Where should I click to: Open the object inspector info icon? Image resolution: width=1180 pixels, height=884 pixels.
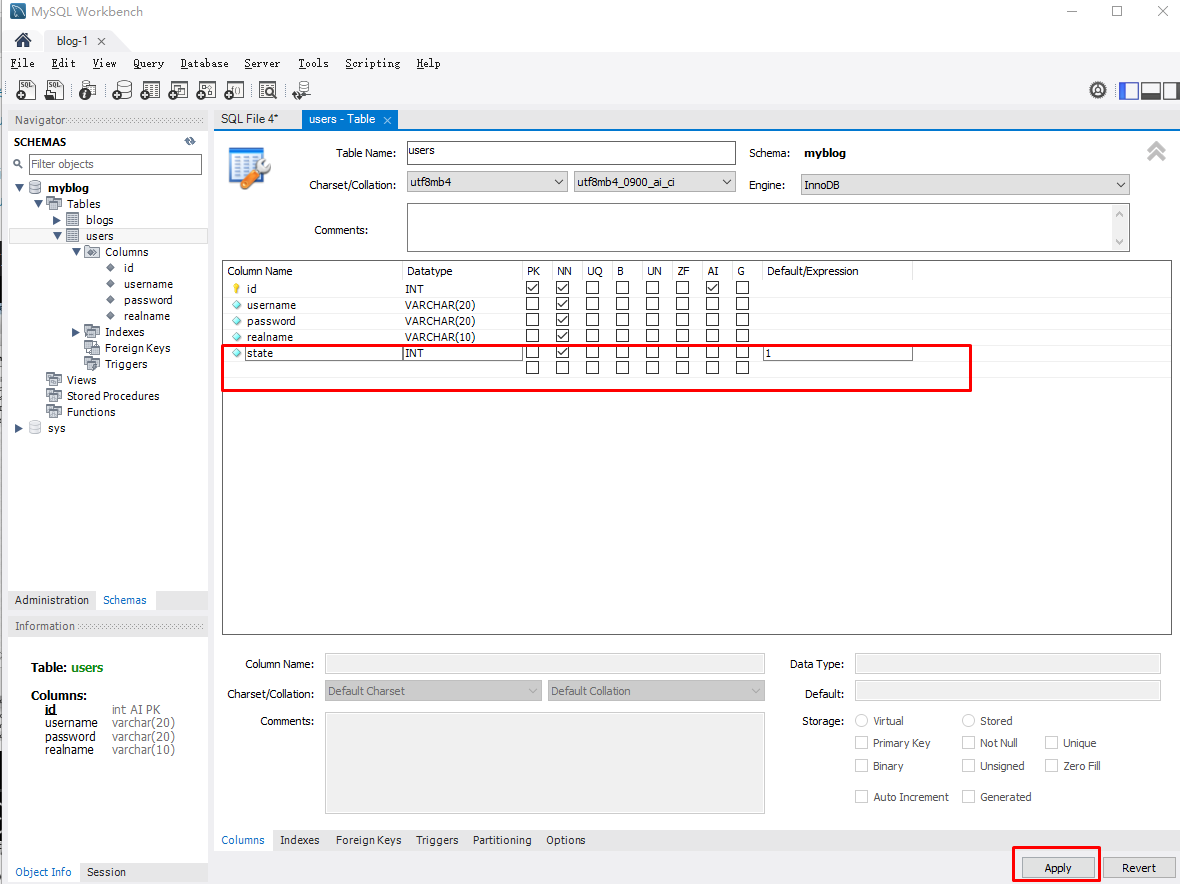(87, 90)
